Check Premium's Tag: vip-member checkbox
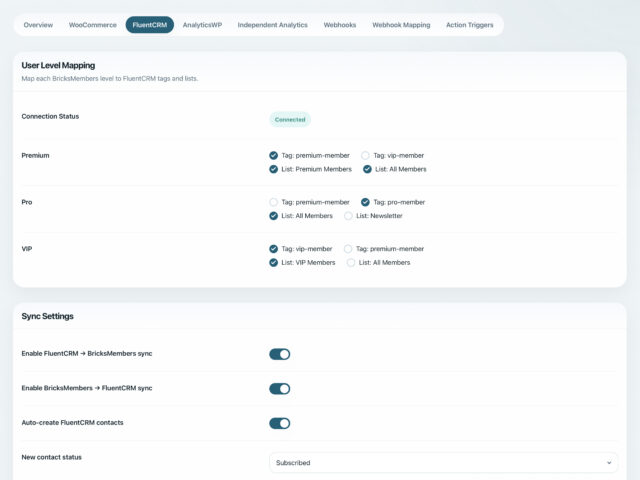Viewport: 640px width, 480px height. (365, 156)
